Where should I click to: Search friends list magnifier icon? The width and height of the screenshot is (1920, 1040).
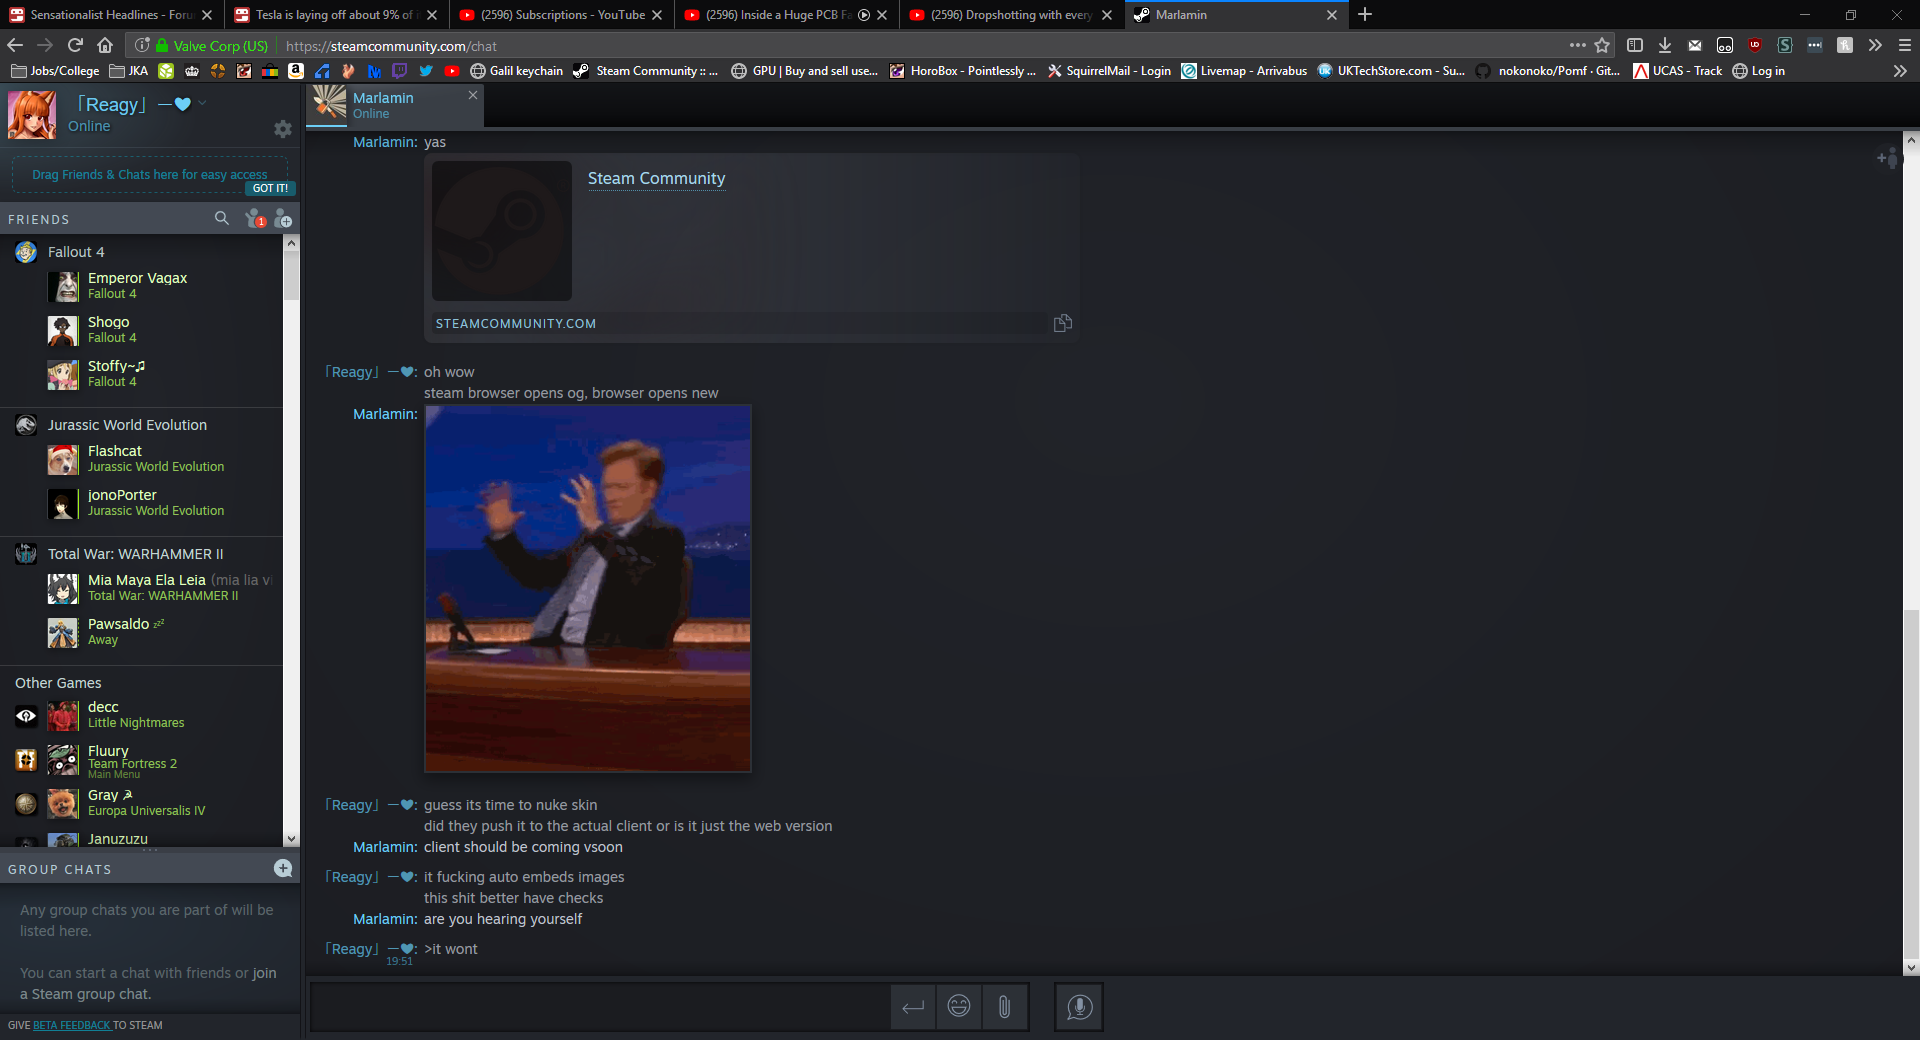click(222, 218)
